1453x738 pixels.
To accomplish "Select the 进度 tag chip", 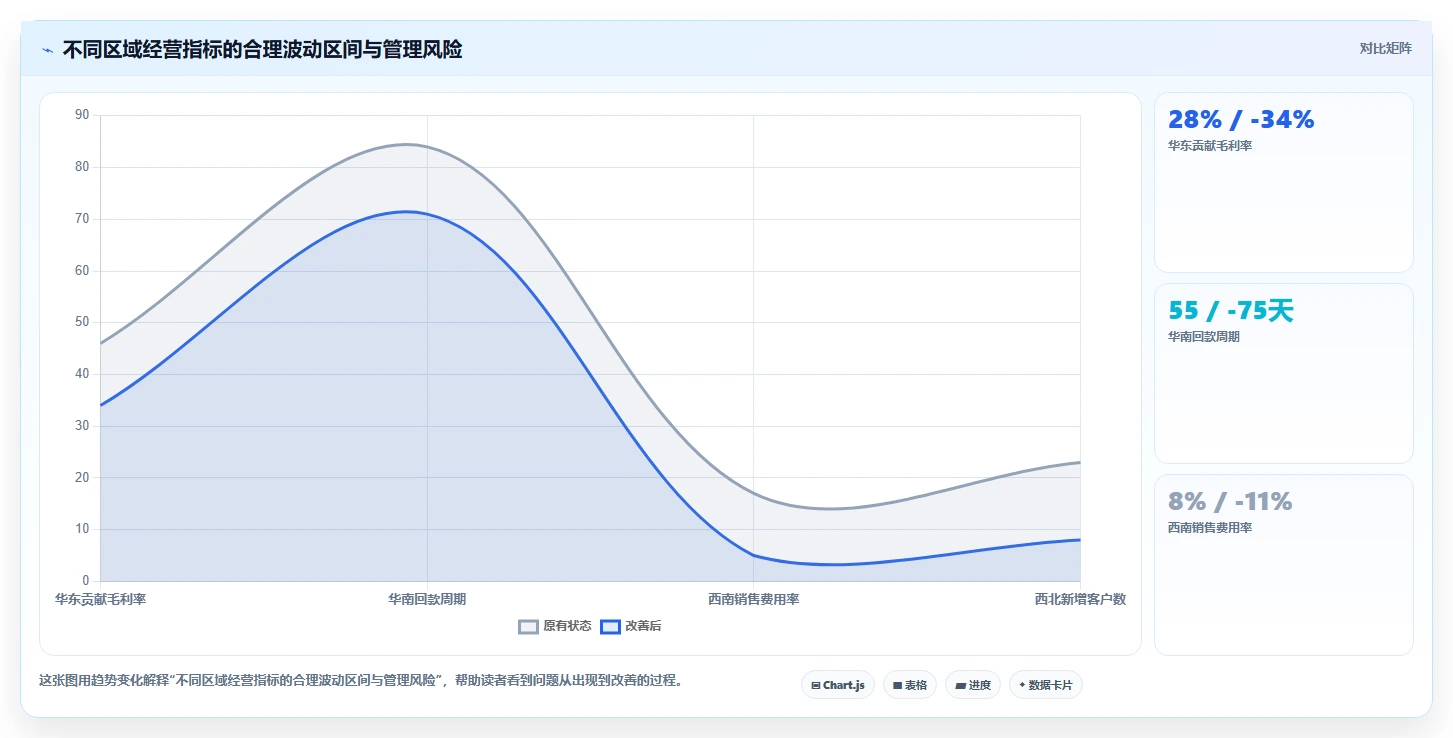I will [973, 685].
